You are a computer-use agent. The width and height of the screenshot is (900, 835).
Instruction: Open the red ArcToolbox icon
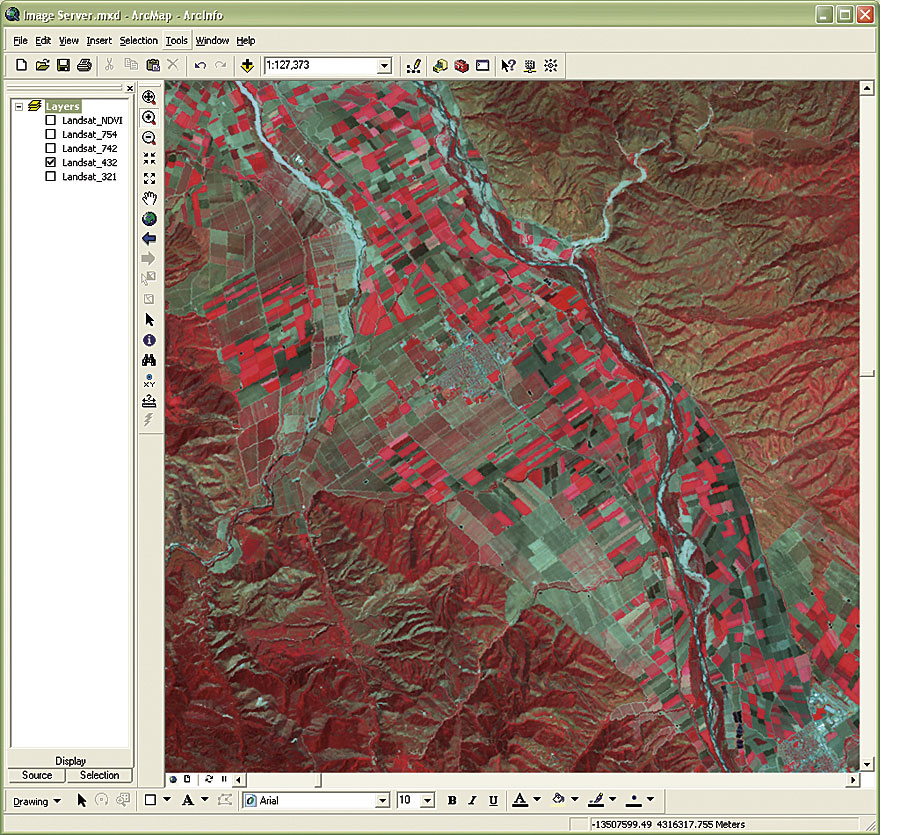461,66
